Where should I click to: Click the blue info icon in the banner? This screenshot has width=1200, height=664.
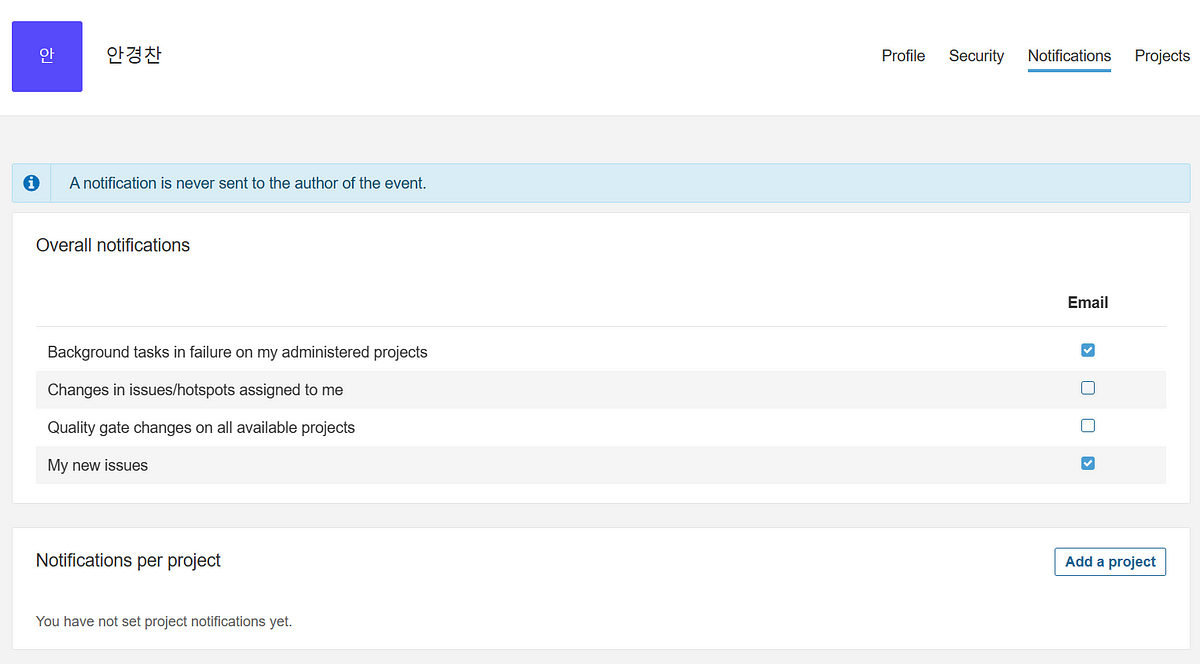click(32, 183)
